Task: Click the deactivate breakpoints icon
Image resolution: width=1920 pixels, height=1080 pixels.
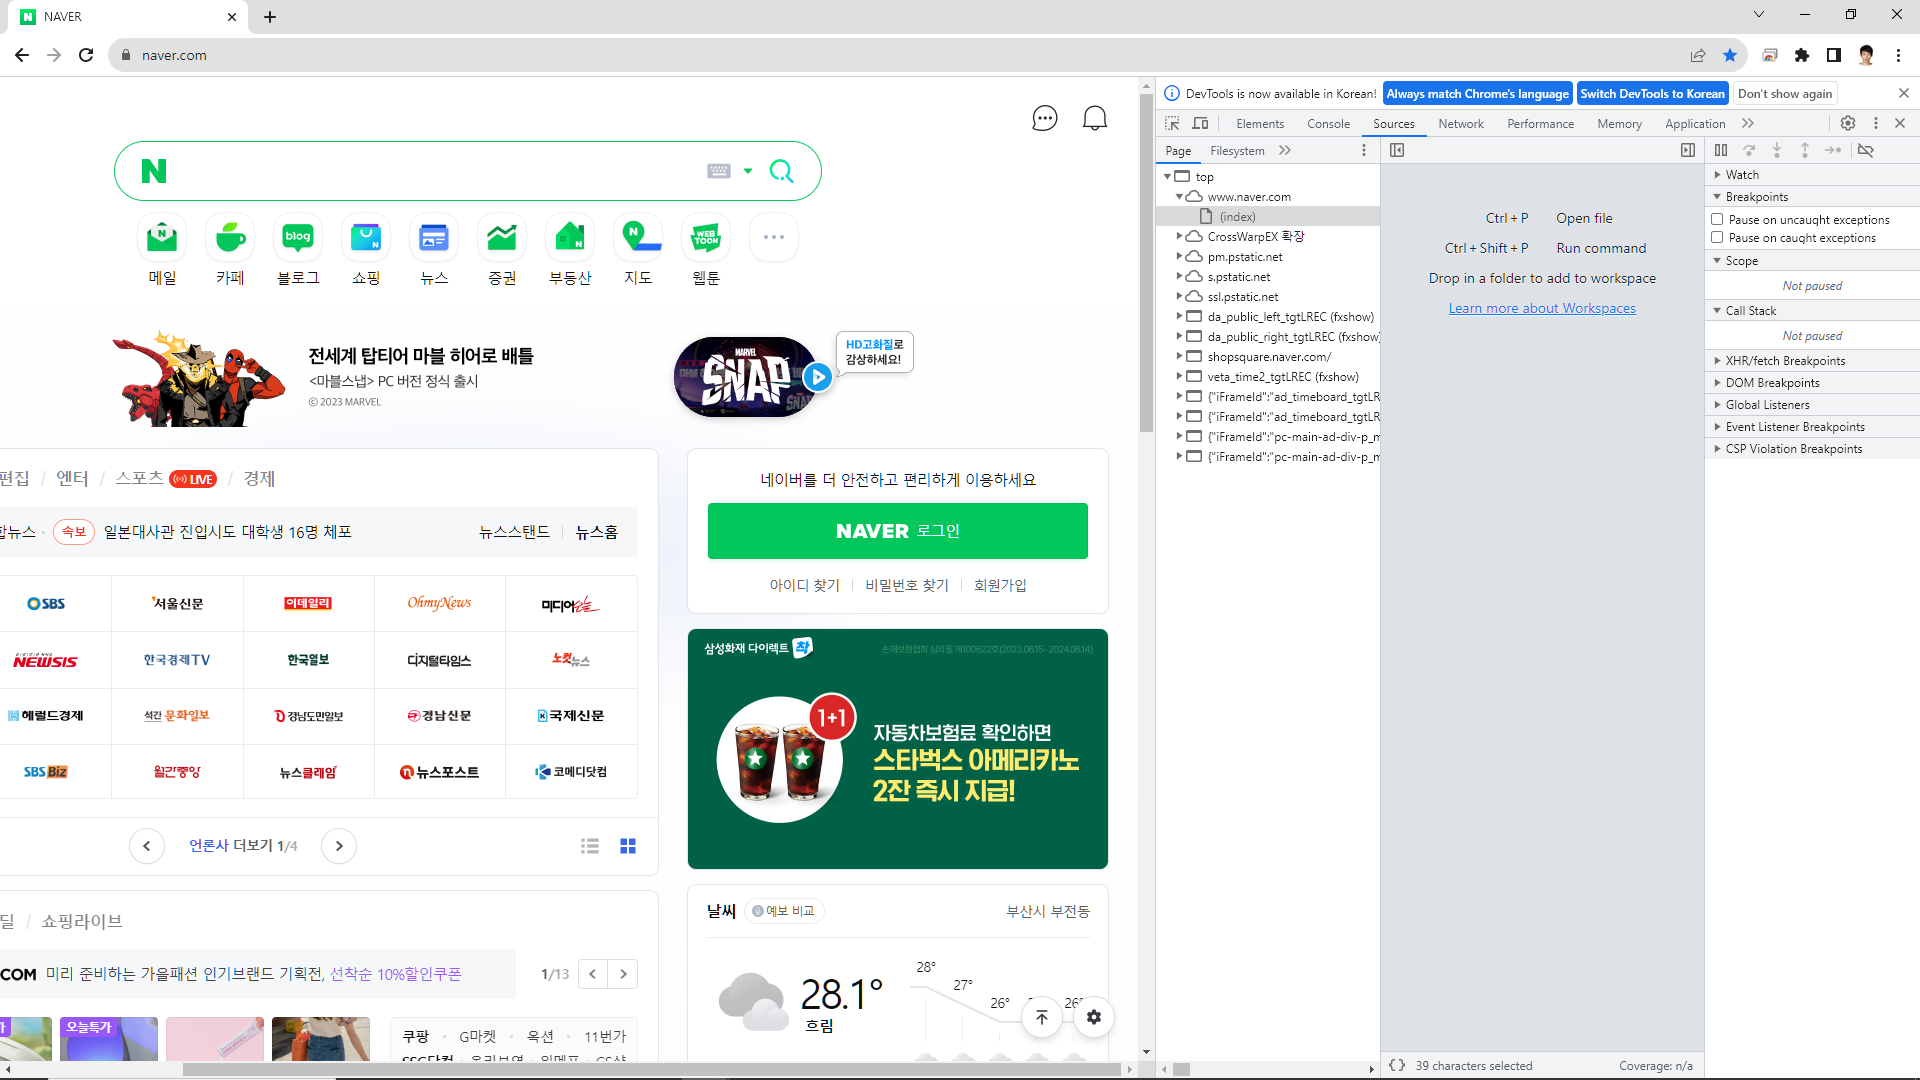Action: [x=1866, y=150]
